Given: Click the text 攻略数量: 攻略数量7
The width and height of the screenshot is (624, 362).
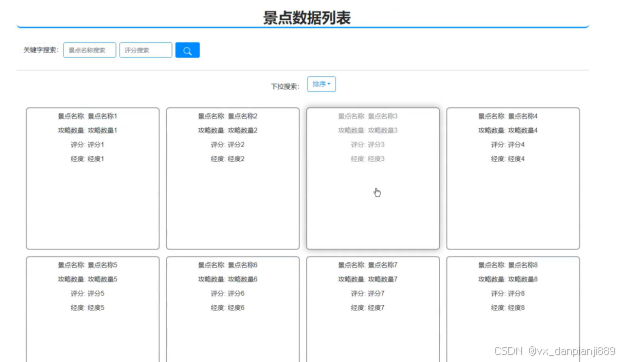Looking at the screenshot, I should pyautogui.click(x=368, y=279).
